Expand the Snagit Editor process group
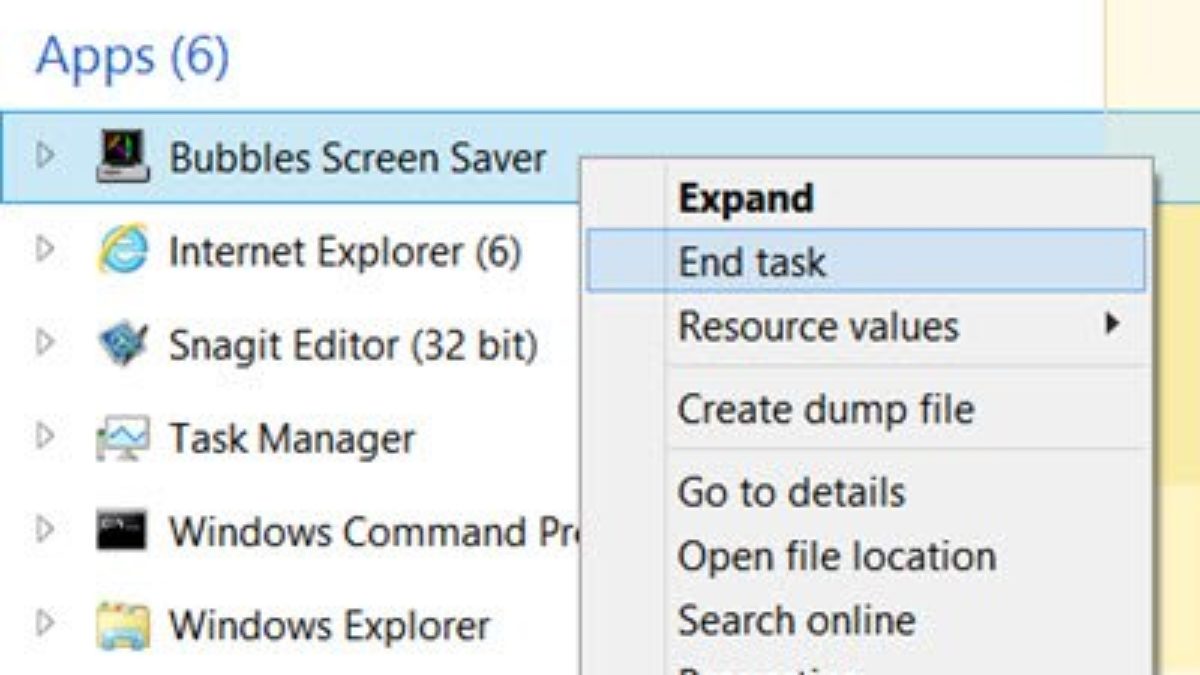 (44, 344)
